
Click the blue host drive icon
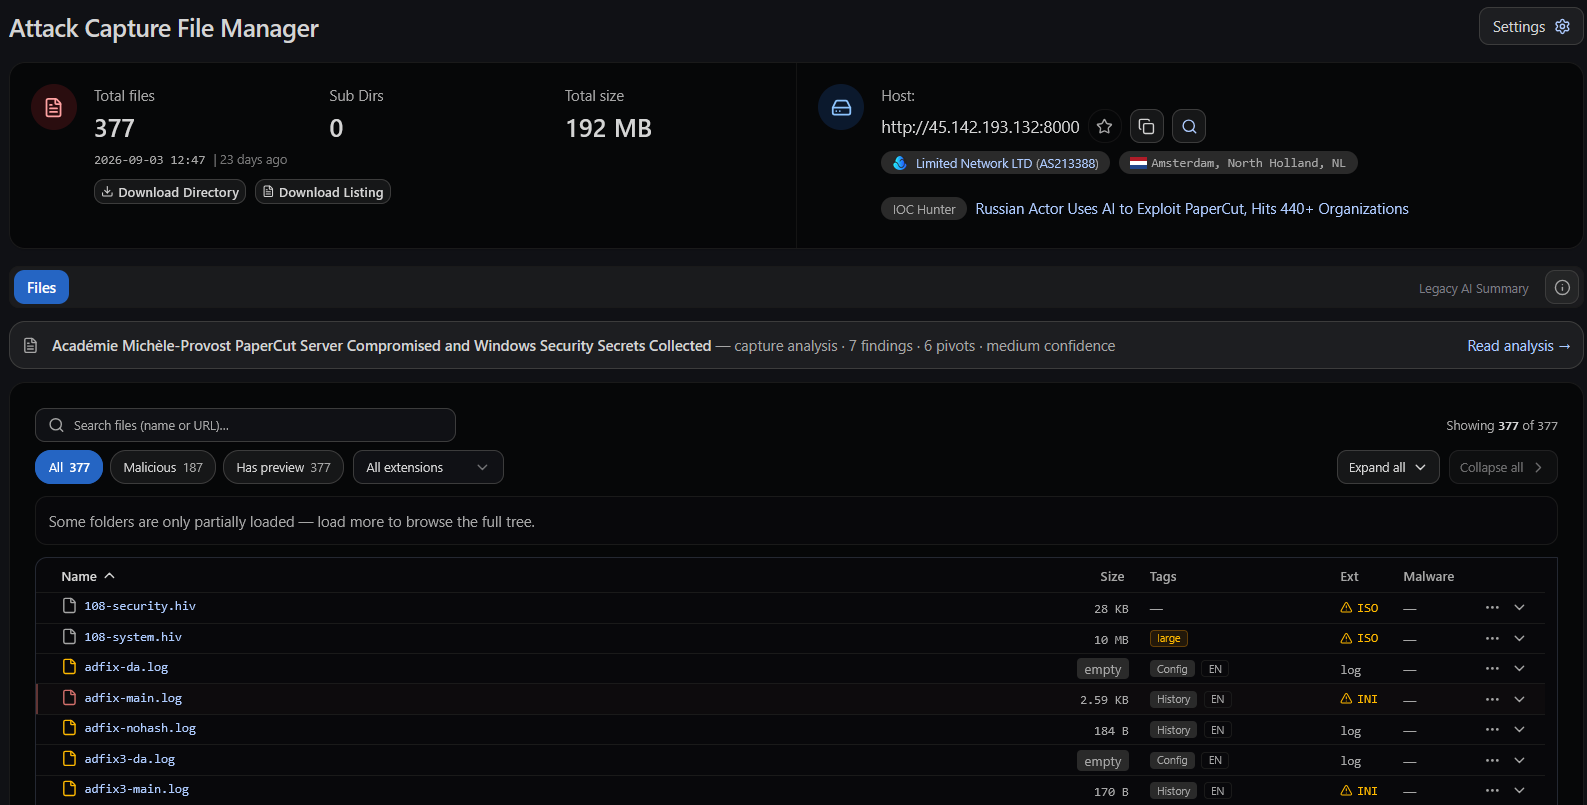point(841,107)
